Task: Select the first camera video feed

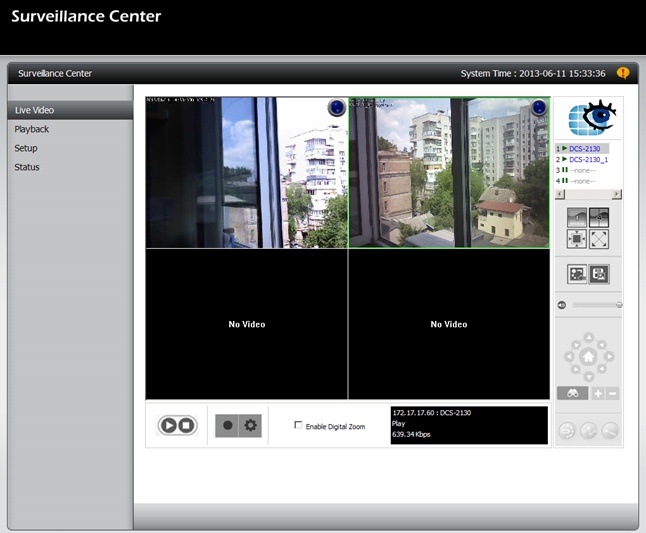Action: click(x=247, y=173)
